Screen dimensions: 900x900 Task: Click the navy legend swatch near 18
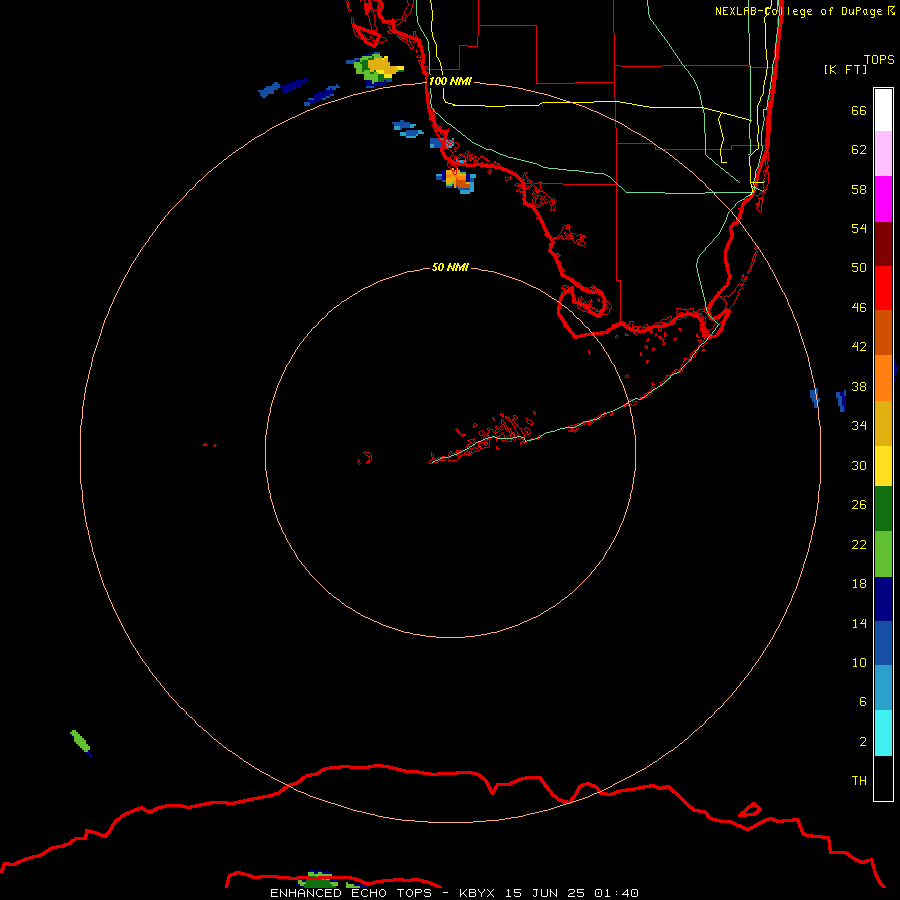(x=883, y=599)
